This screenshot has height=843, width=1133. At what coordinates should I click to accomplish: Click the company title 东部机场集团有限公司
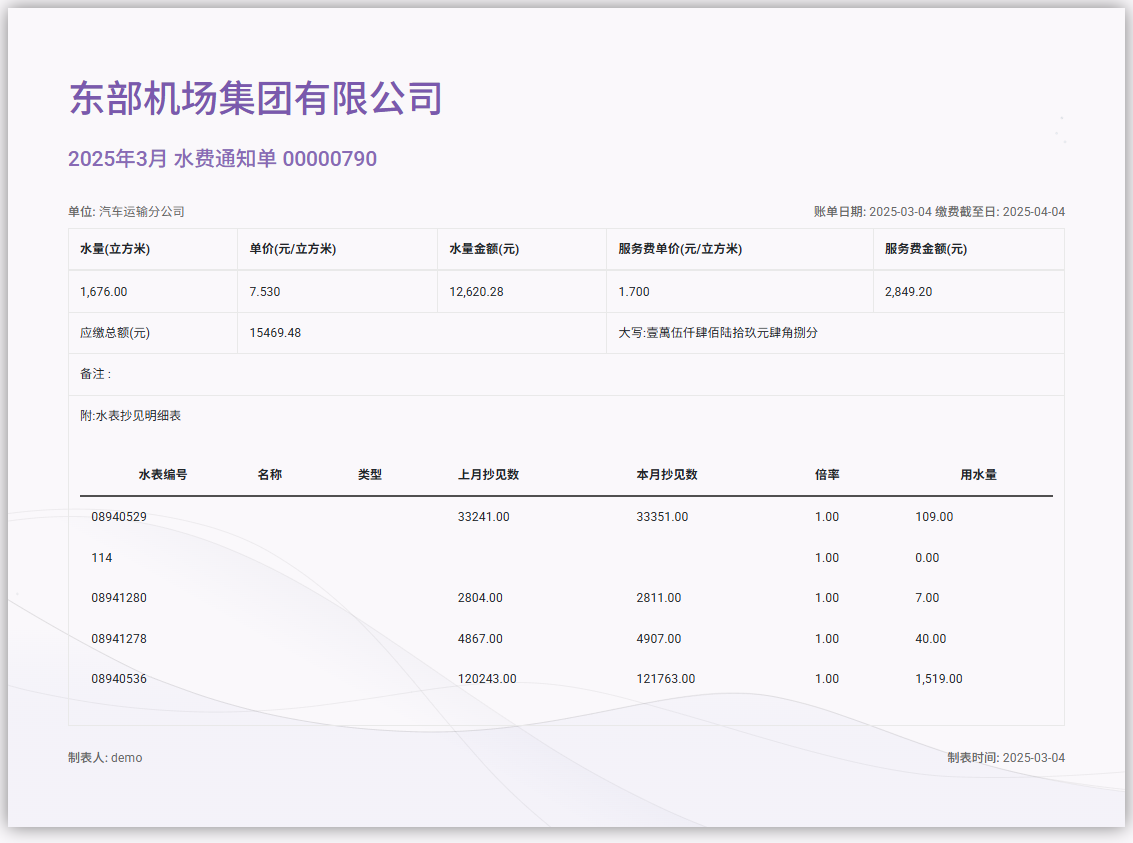coord(255,99)
